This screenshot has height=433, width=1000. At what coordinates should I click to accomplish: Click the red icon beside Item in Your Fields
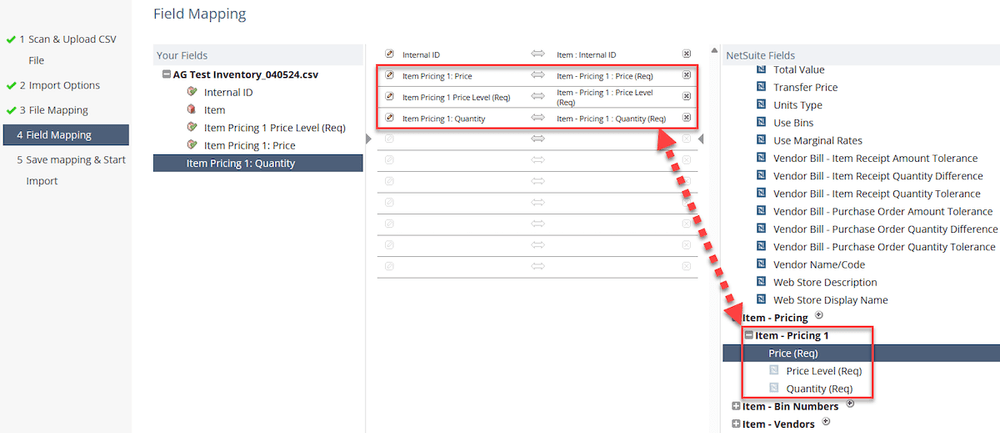(191, 110)
